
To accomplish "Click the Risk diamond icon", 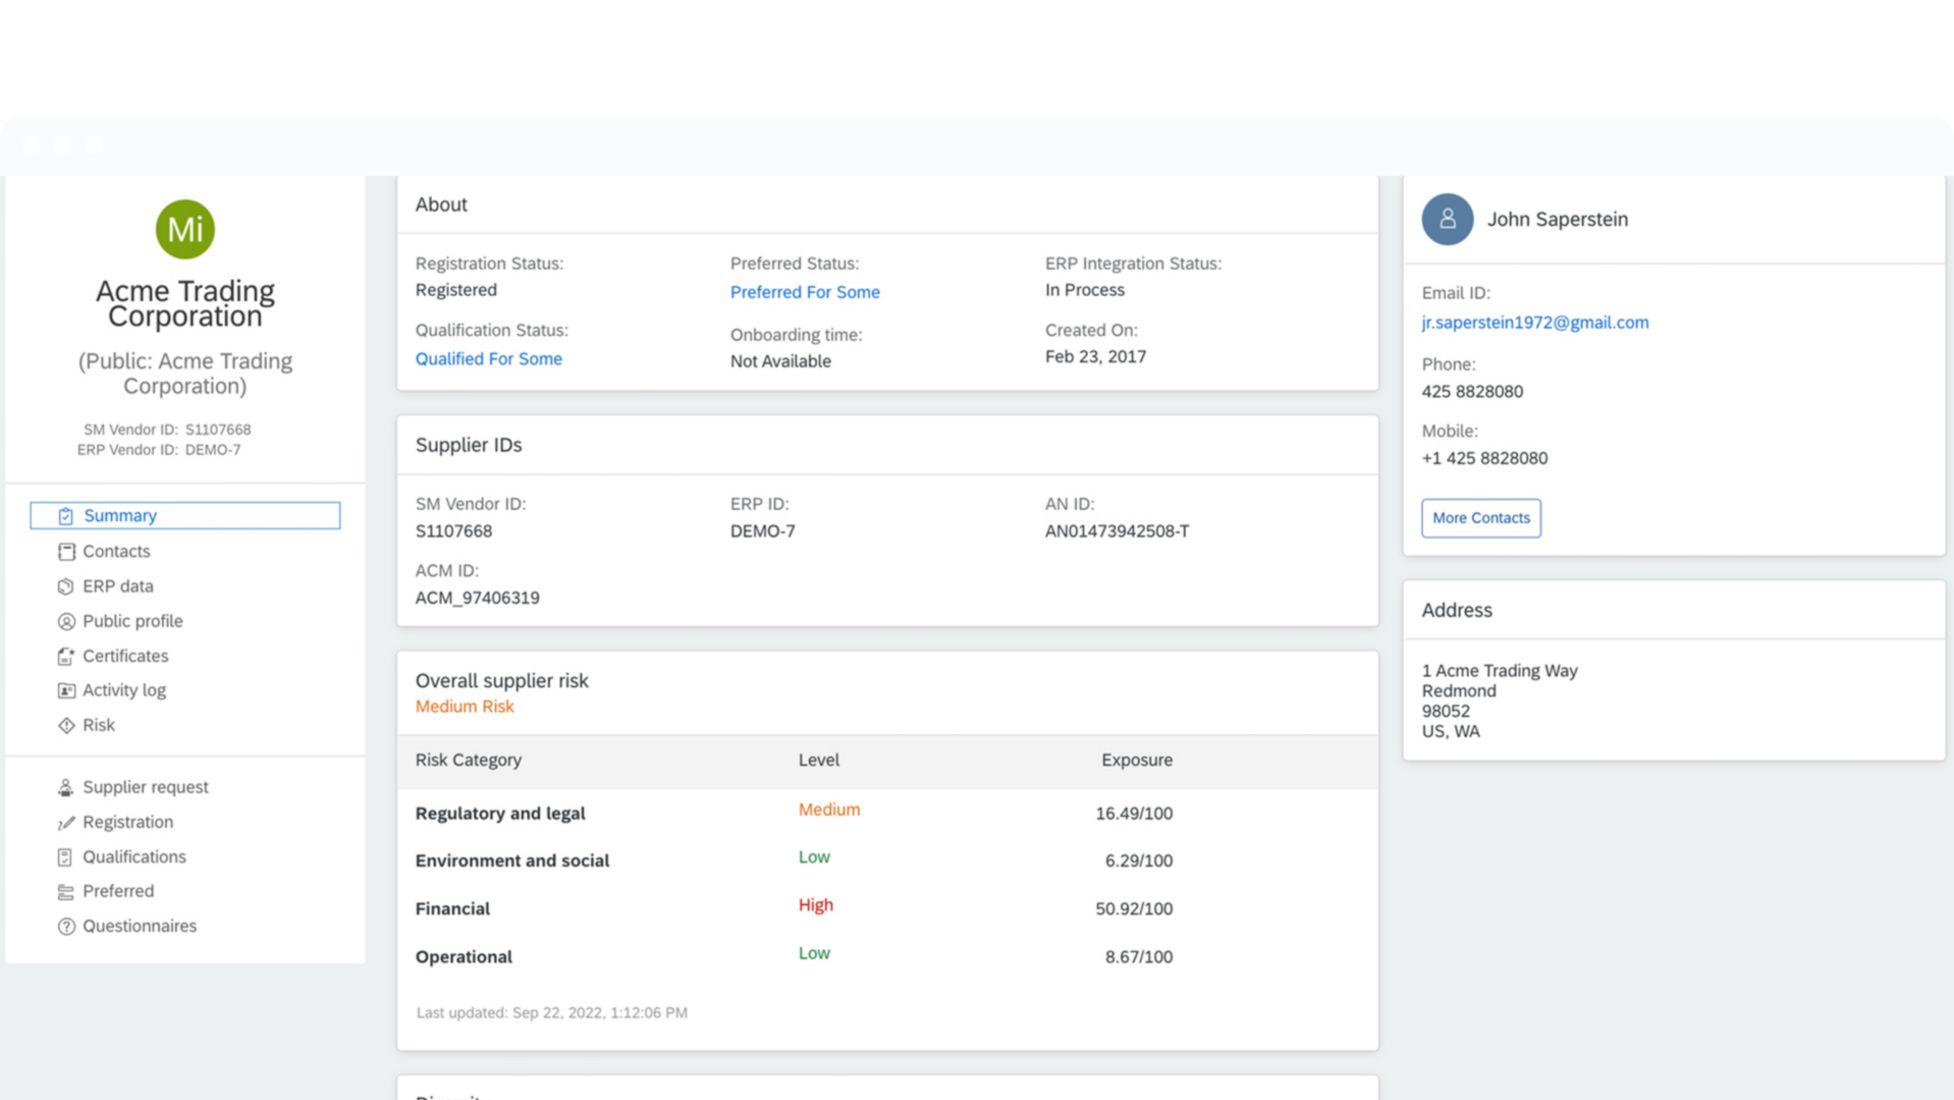I will point(66,726).
